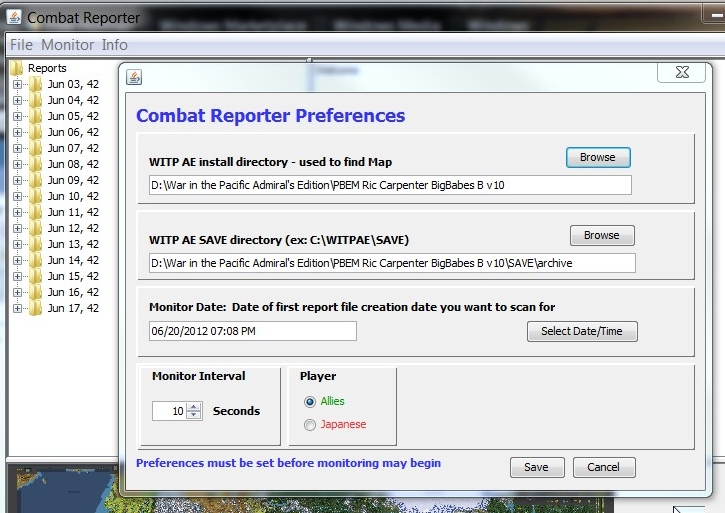This screenshot has width=725, height=513.
Task: Expand the Jun 15, 42 tree node
Action: 18,276
